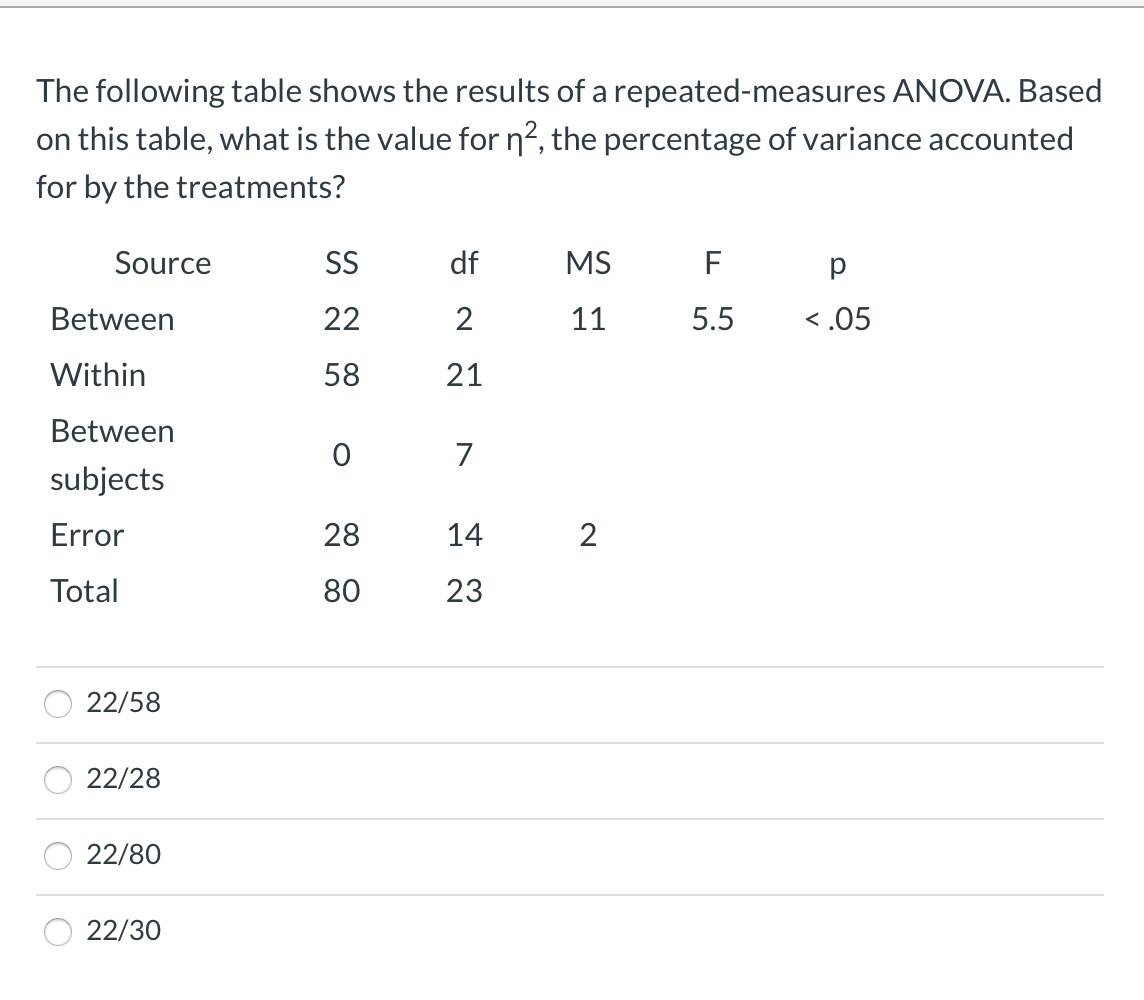Click the Total row label
Viewport: 1144px width, 1000px height.
[84, 591]
